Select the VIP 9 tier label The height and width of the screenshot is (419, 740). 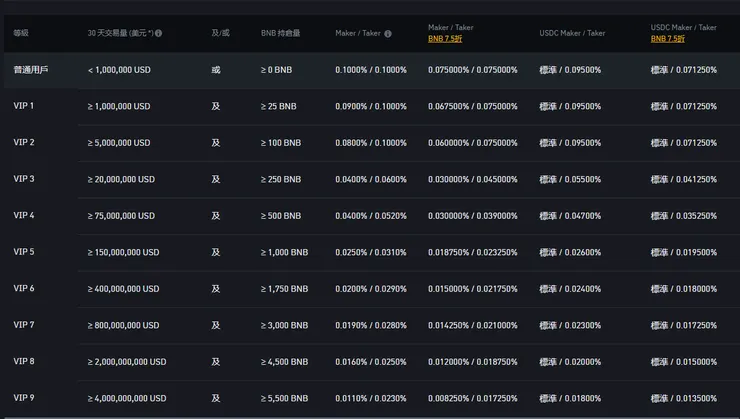click(24, 398)
